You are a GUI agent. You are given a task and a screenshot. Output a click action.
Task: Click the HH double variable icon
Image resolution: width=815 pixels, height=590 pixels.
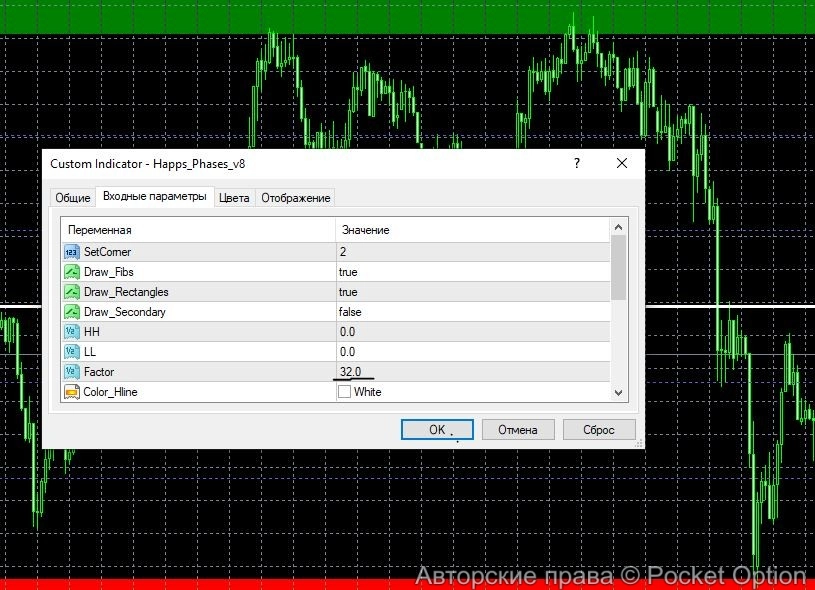click(x=72, y=332)
